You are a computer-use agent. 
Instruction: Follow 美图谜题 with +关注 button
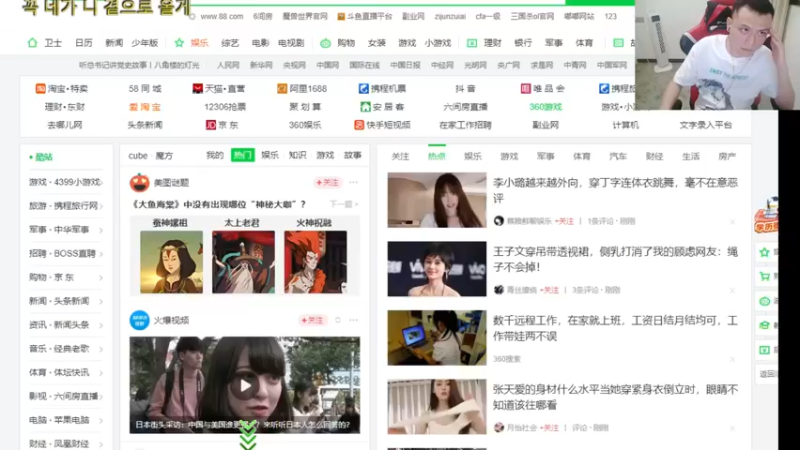click(327, 183)
